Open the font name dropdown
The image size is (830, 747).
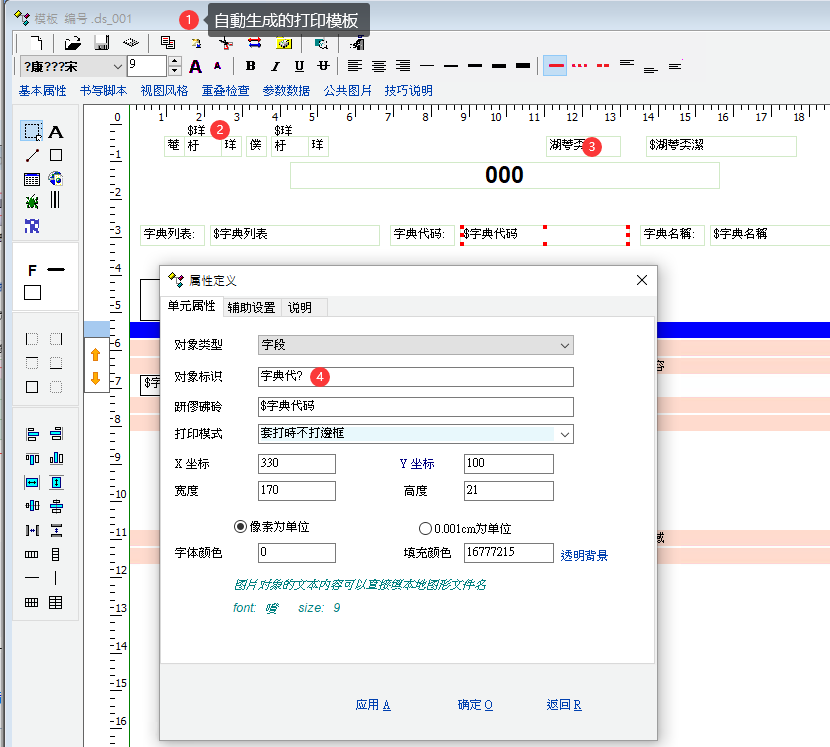pyautogui.click(x=117, y=66)
